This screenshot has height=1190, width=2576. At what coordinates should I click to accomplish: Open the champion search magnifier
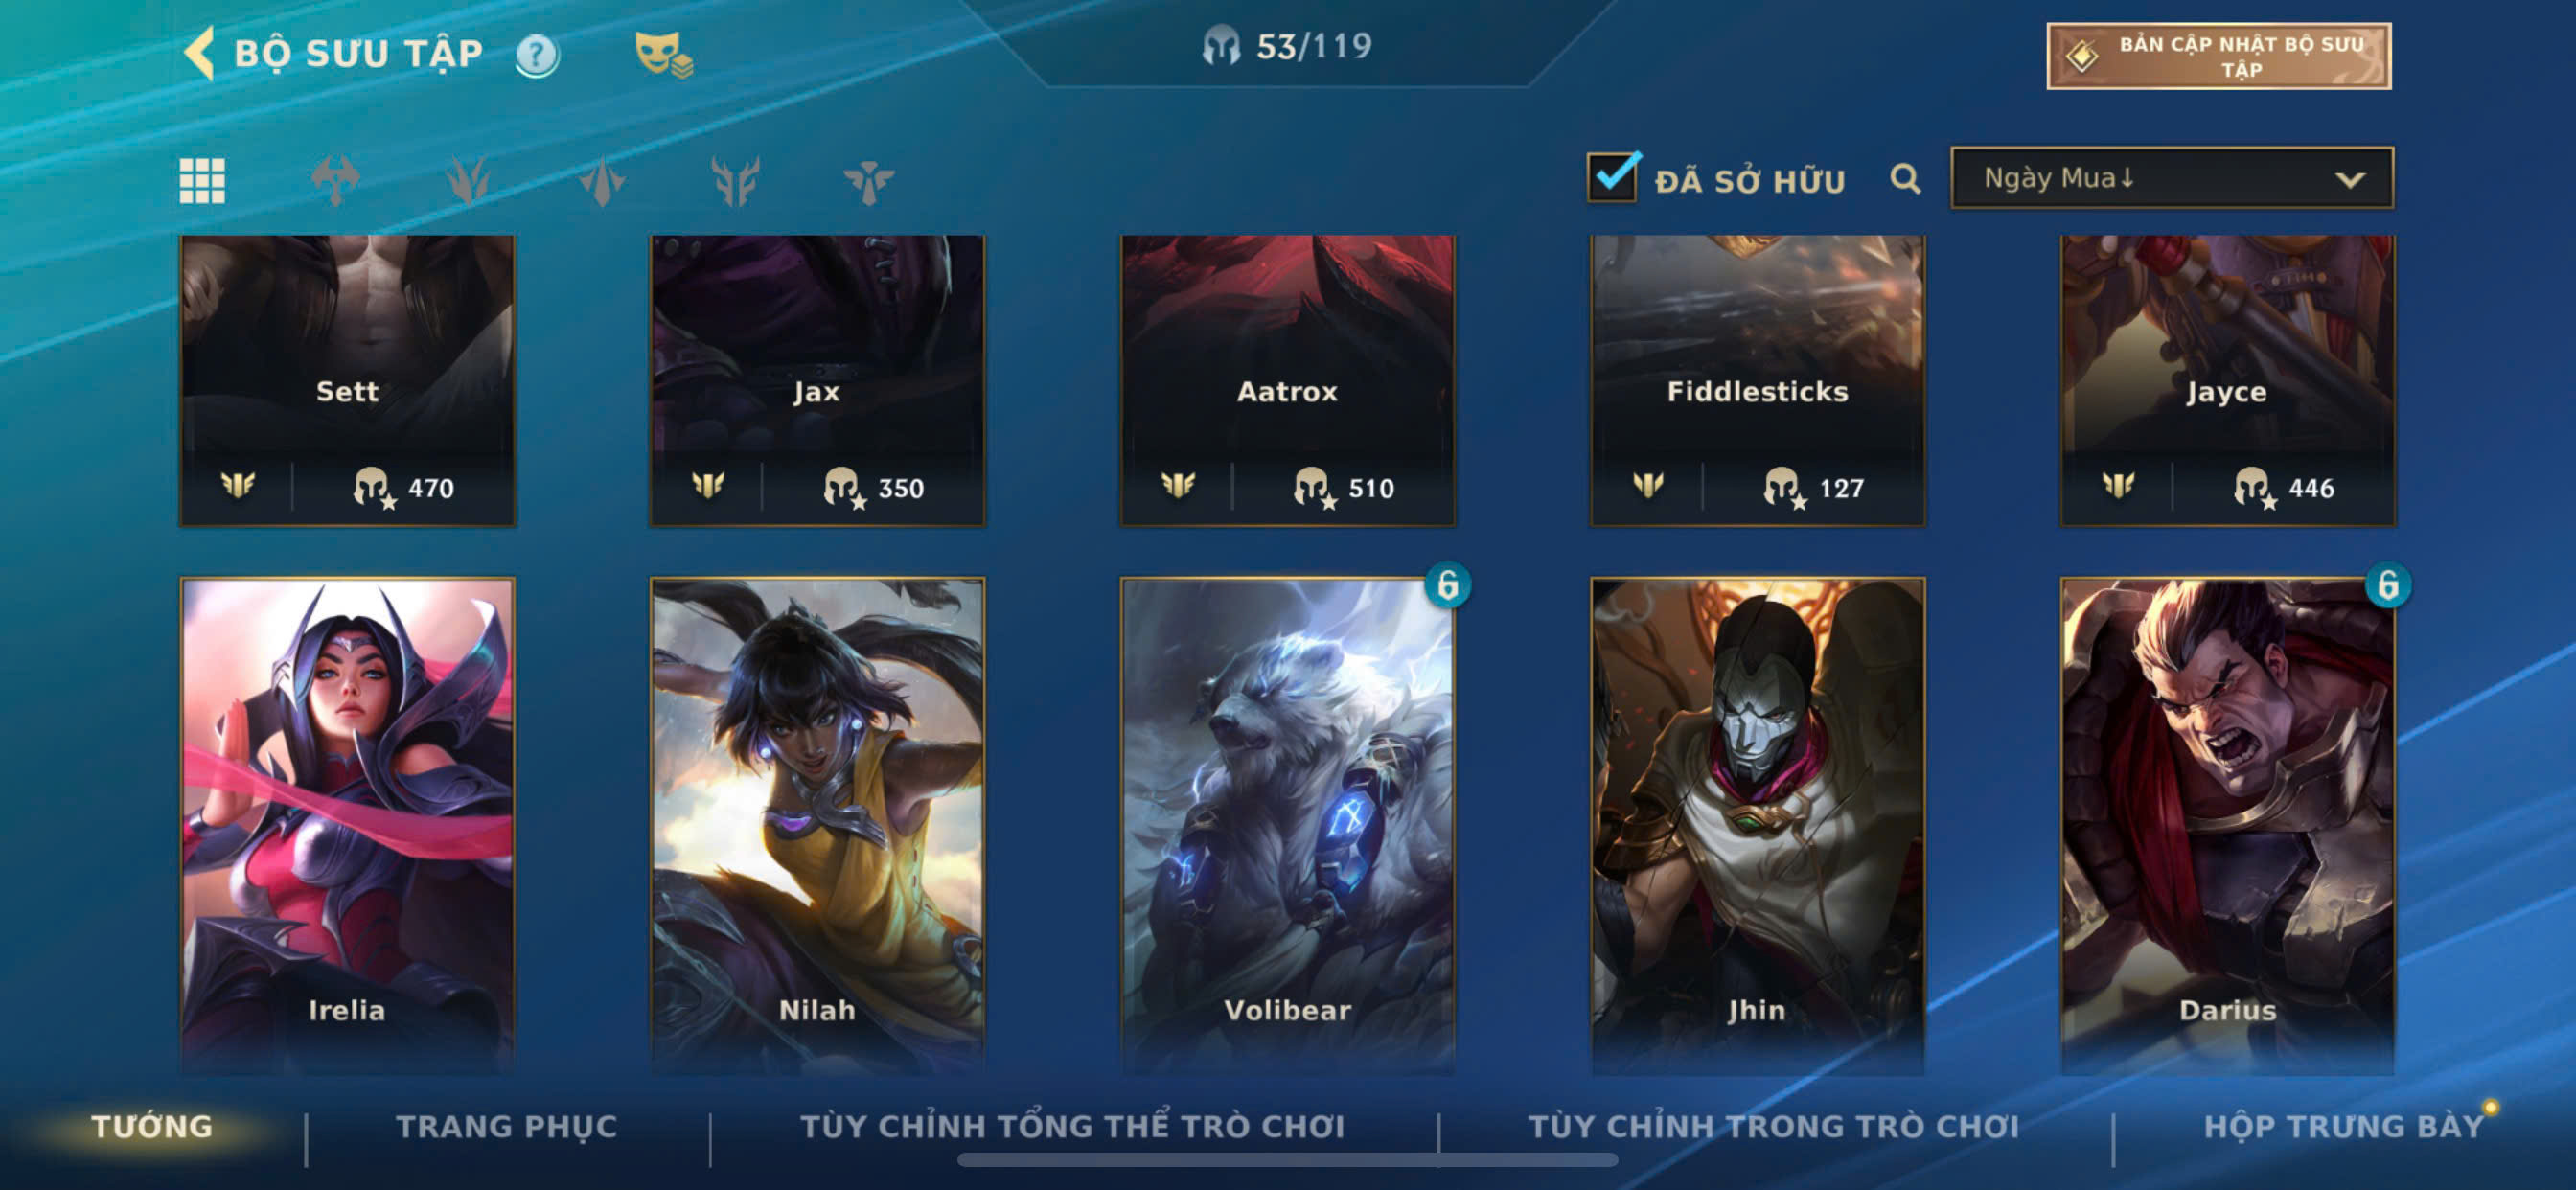[1905, 179]
